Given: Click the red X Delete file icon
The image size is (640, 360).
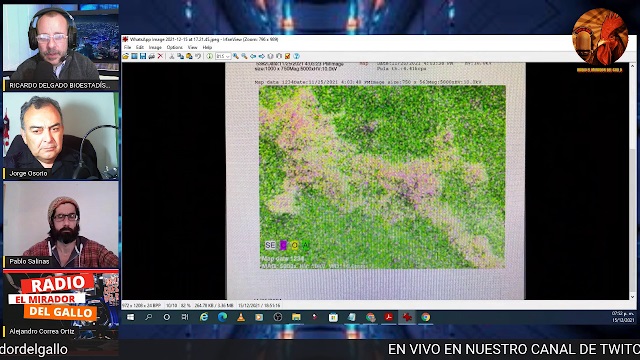Looking at the screenshot, I should [160, 56].
